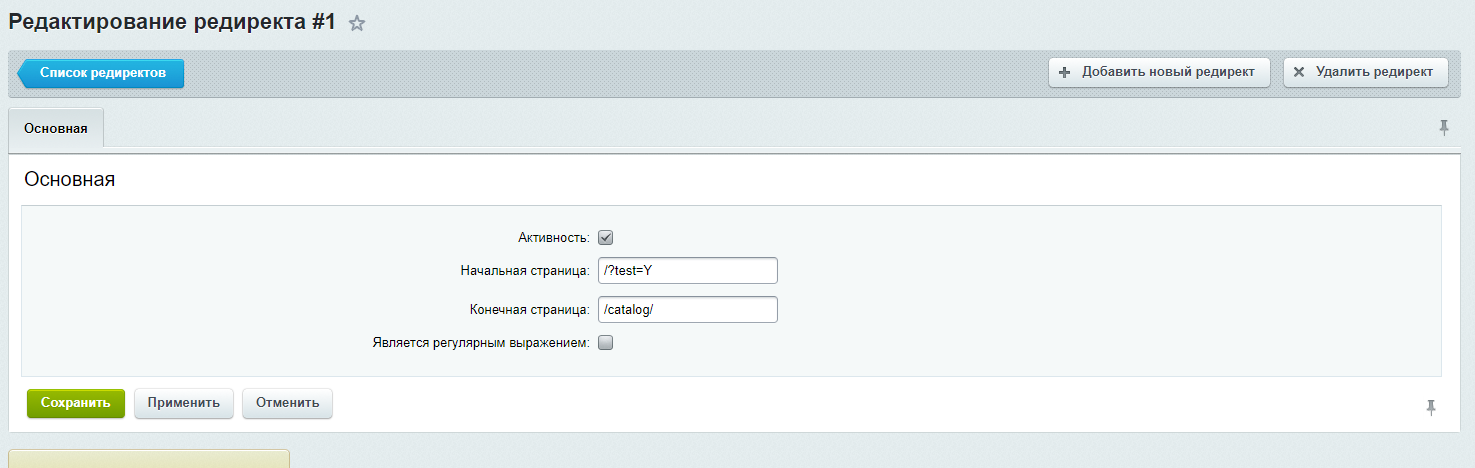The height and width of the screenshot is (468, 1475).
Task: Click the Конечная страница label
Action: (529, 310)
